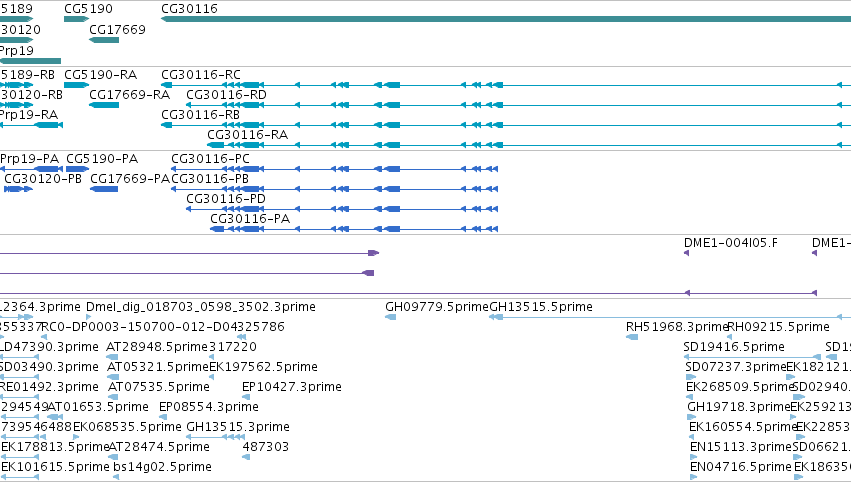Select EST EK068535.5prime
This screenshot has width=851, height=482.
(76, 437)
